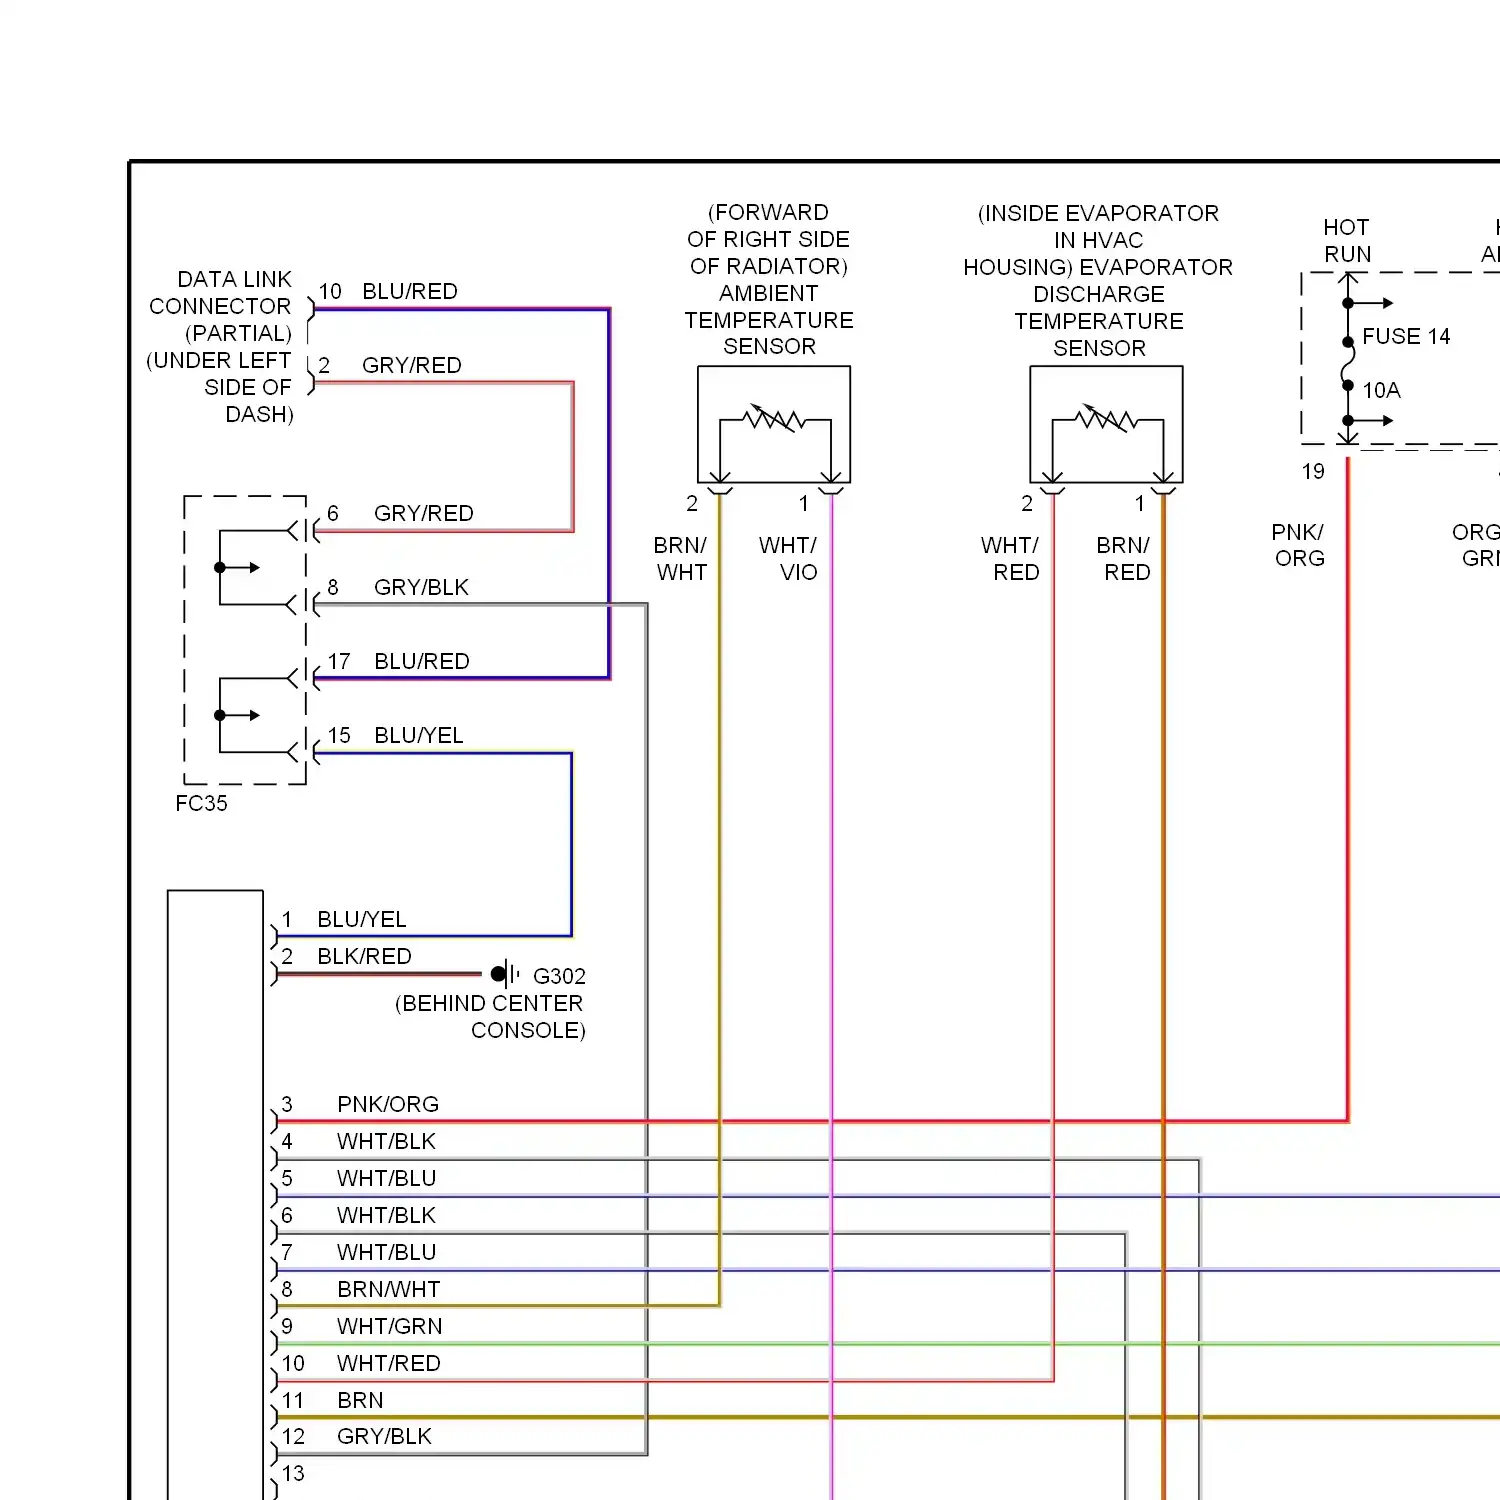The image size is (1500, 1500).
Task: Click the 3 PNK/ORG pin label
Action: (360, 1104)
